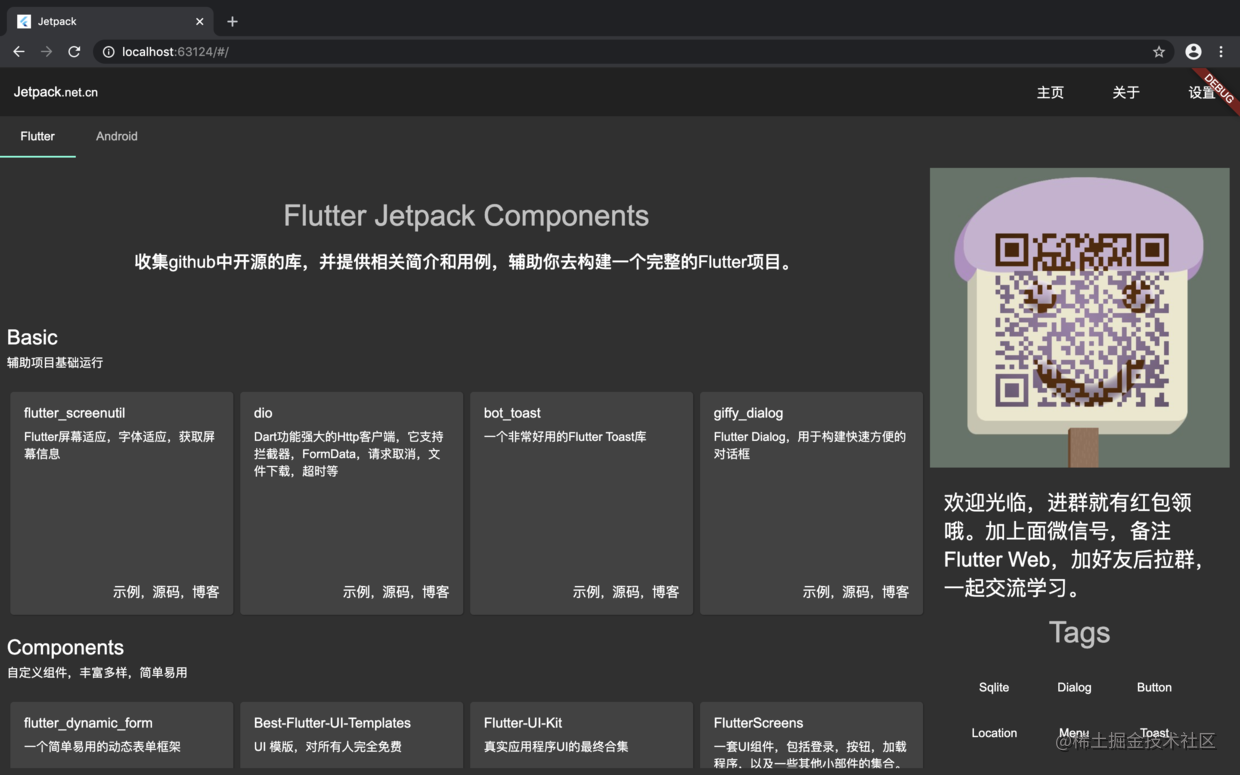Screen dimensions: 1240x775
Task: Click the 收集github中开源的库 description line
Action: [466, 263]
